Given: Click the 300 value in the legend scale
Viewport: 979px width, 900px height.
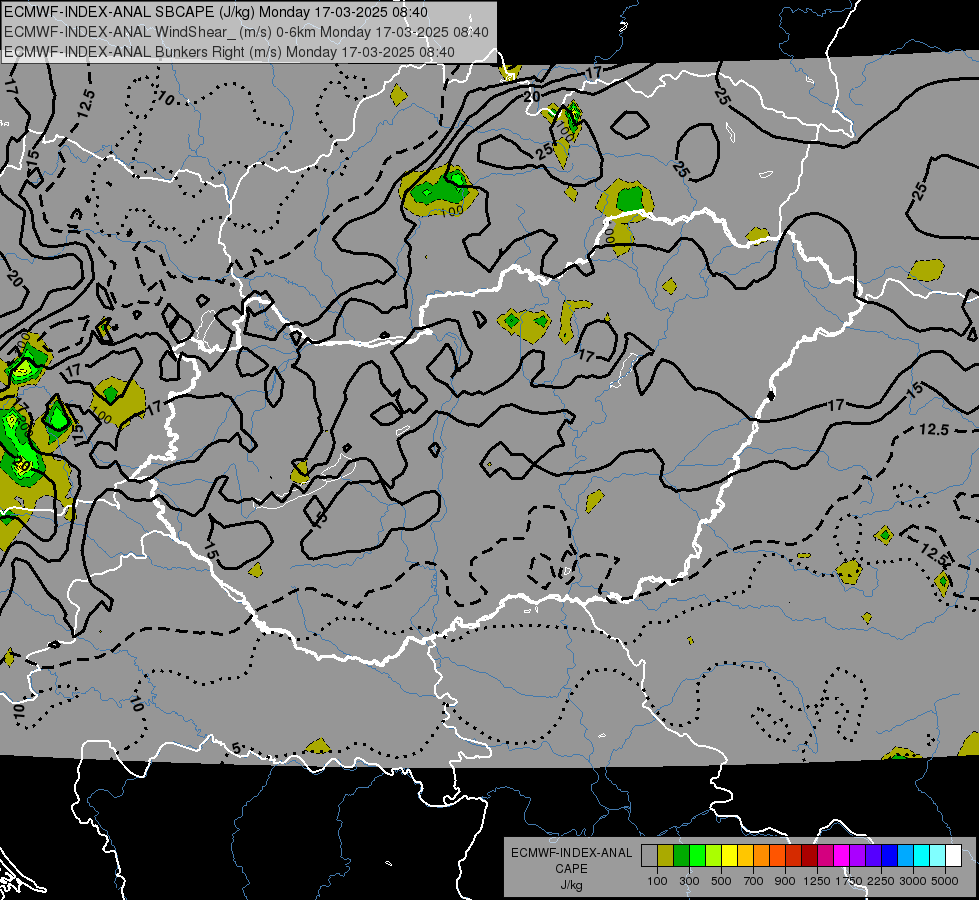Looking at the screenshot, I should pyautogui.click(x=689, y=881).
